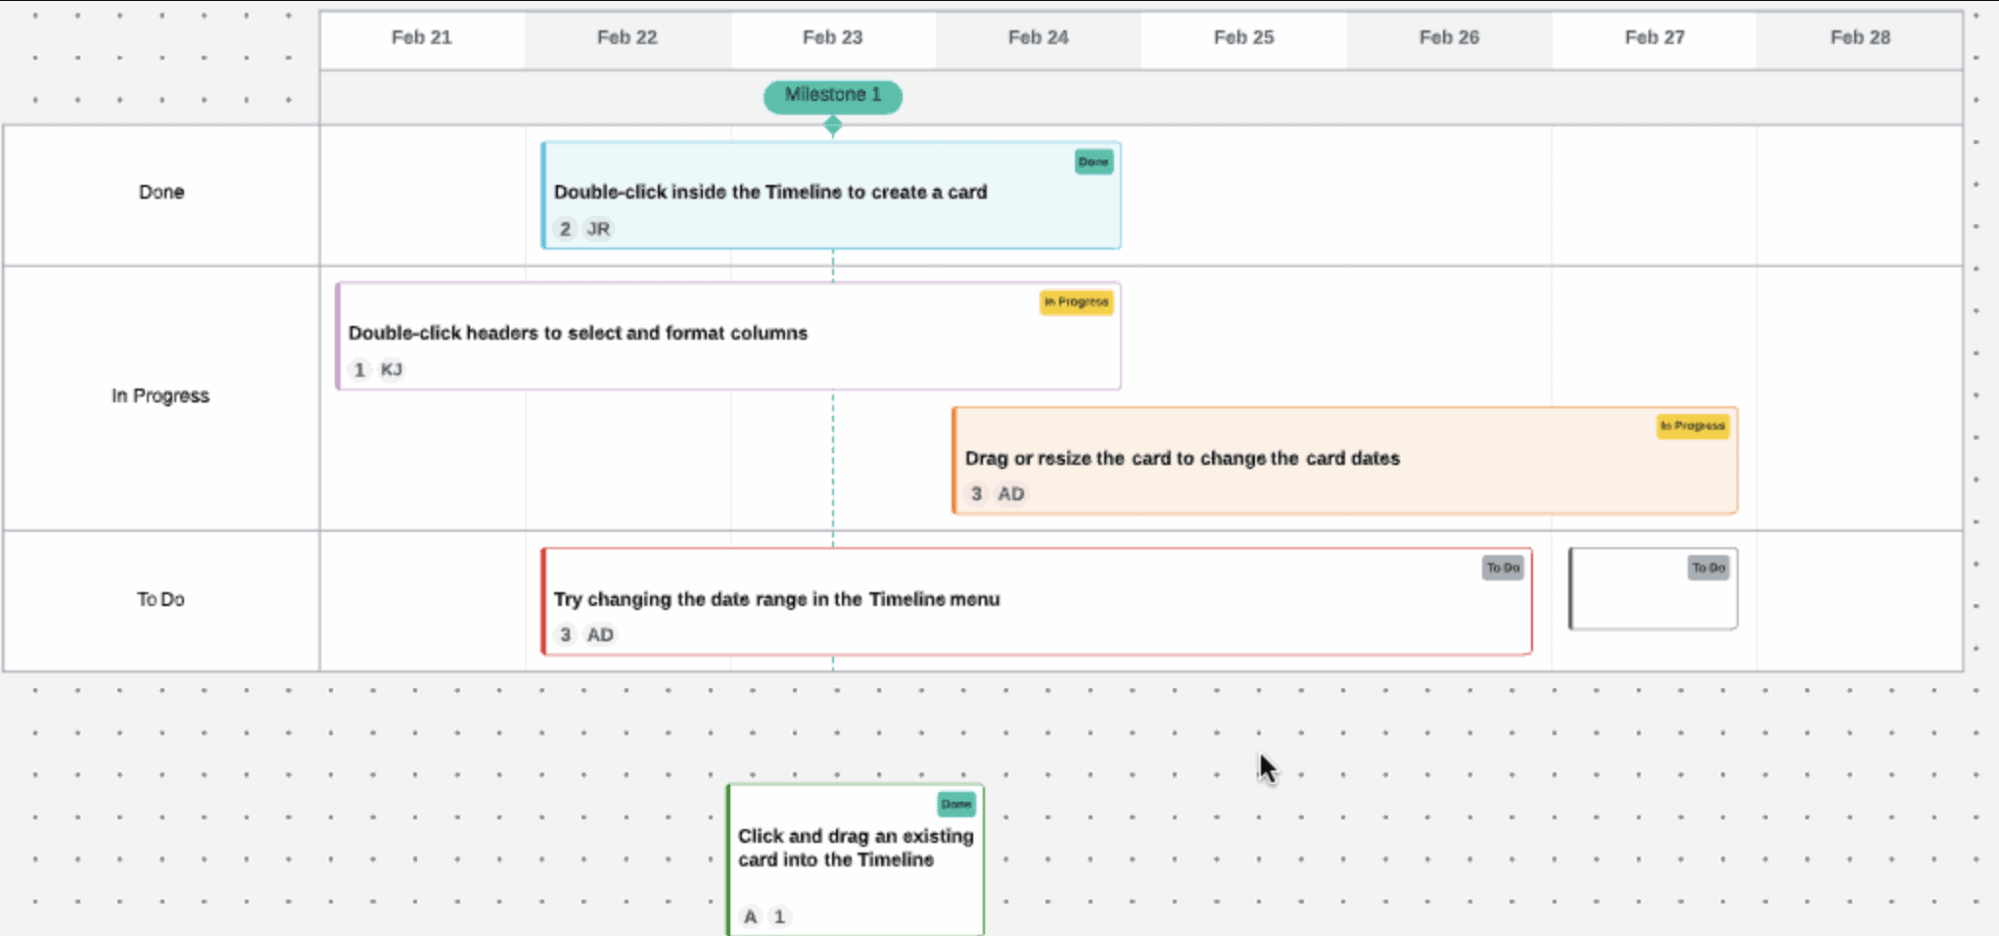Image resolution: width=1999 pixels, height=936 pixels.
Task: Select the 'Click and drag an existing card' card
Action: [x=856, y=860]
